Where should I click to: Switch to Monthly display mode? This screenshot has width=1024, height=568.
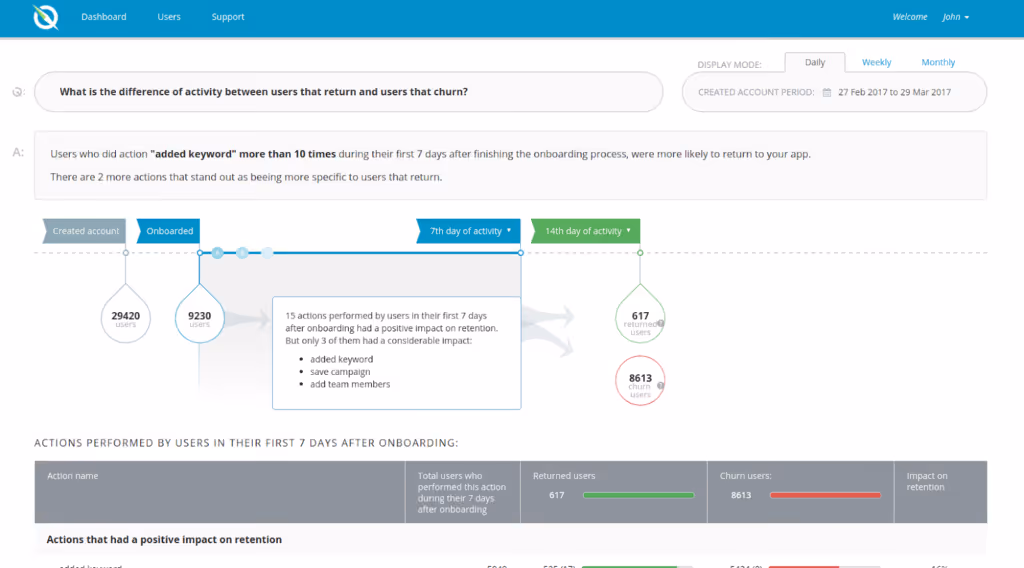pos(938,62)
